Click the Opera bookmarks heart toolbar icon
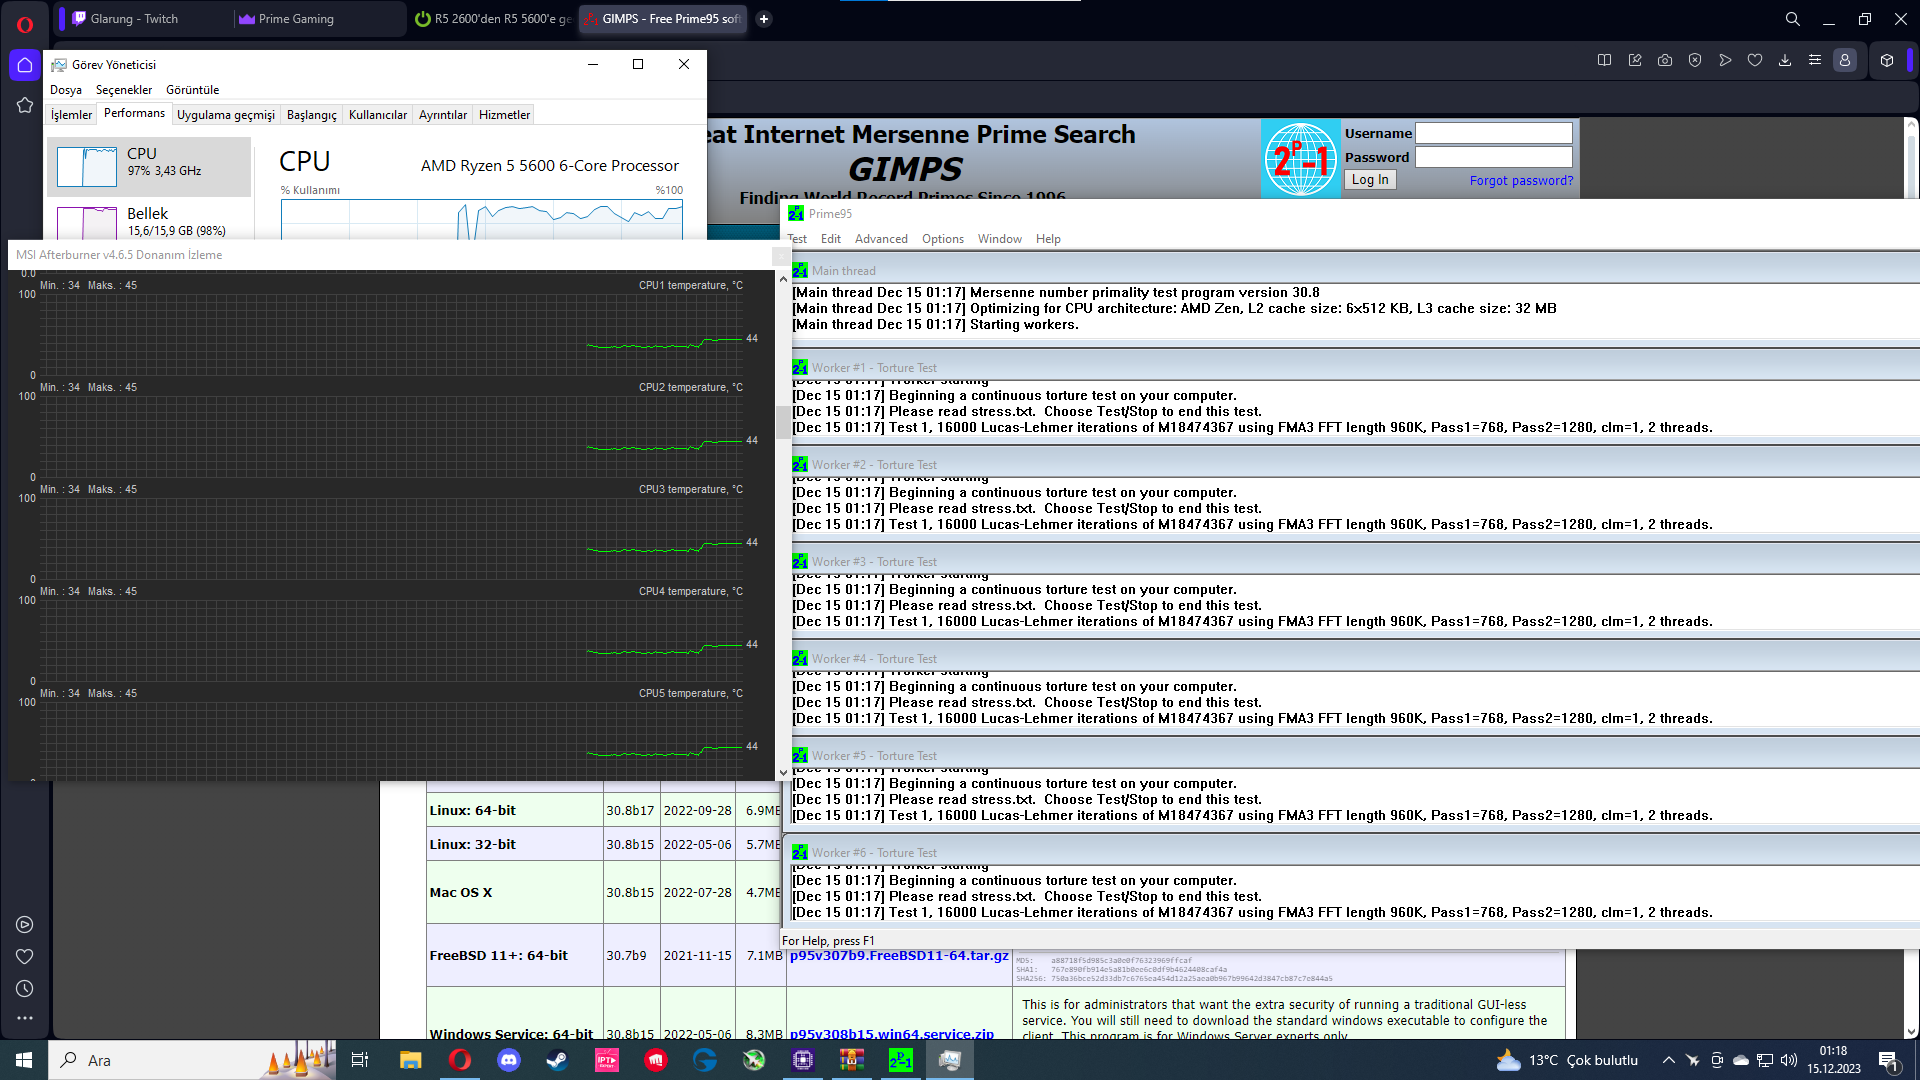The height and width of the screenshot is (1080, 1920). tap(1754, 60)
